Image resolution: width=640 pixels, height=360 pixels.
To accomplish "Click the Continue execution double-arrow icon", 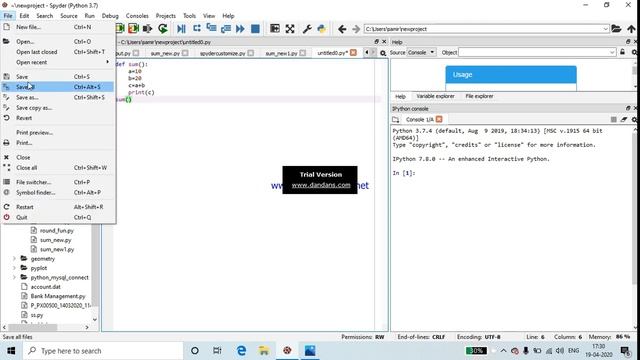I will [240, 29].
